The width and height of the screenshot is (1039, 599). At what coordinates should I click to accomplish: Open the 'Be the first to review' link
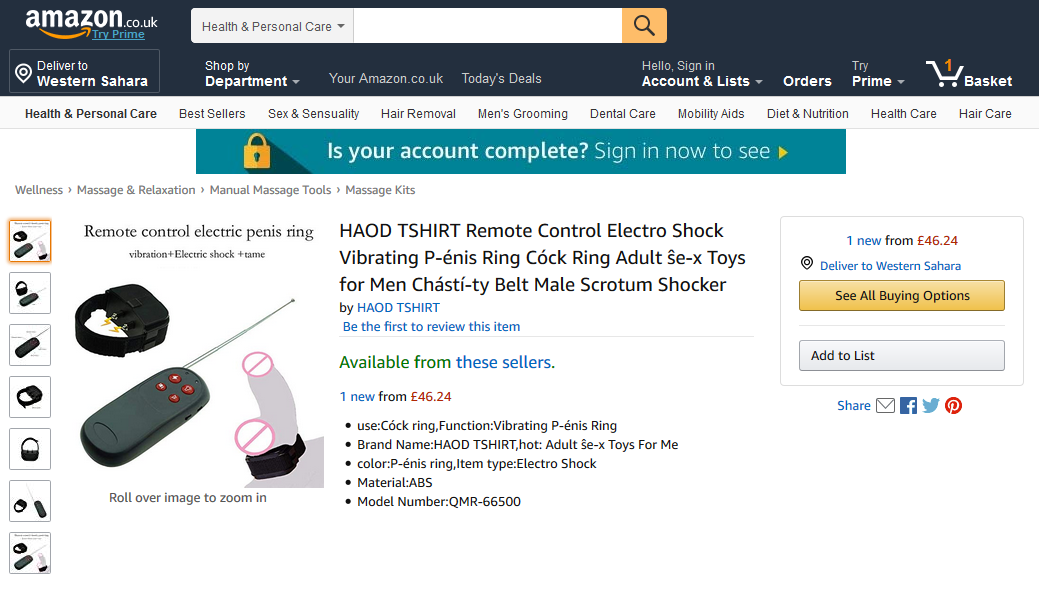pos(431,326)
